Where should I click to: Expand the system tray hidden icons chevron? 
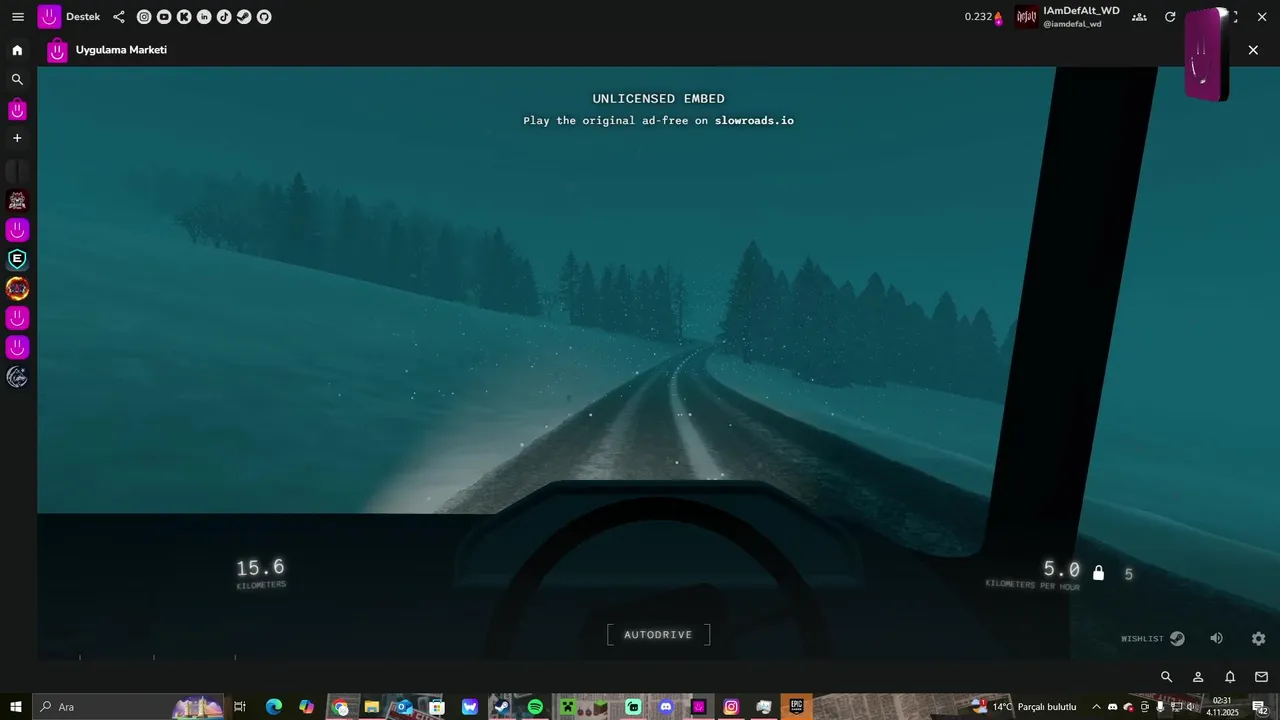(x=1096, y=707)
